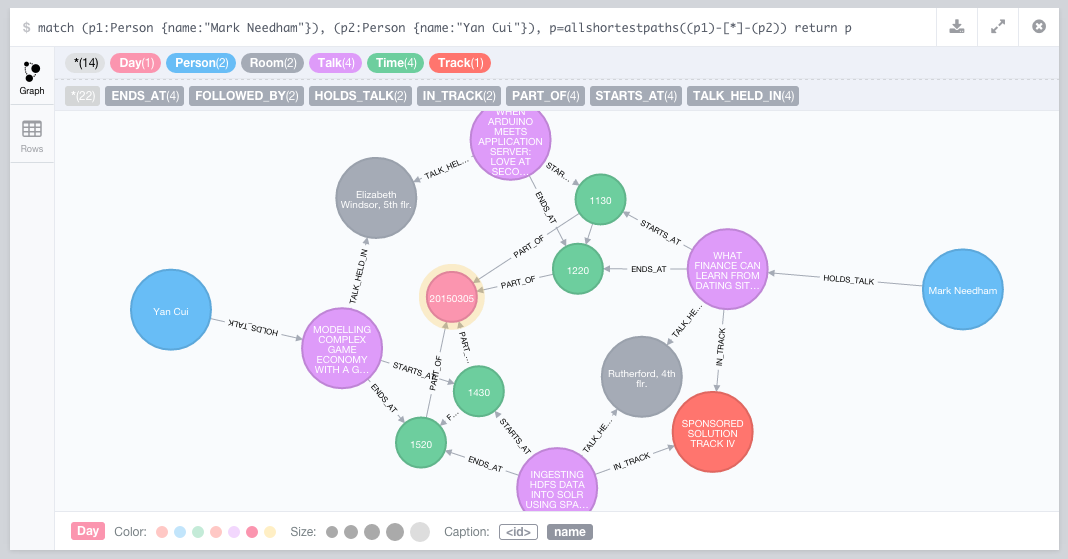Select the *(14) all-nodes label
This screenshot has width=1068, height=559.
click(x=85, y=63)
